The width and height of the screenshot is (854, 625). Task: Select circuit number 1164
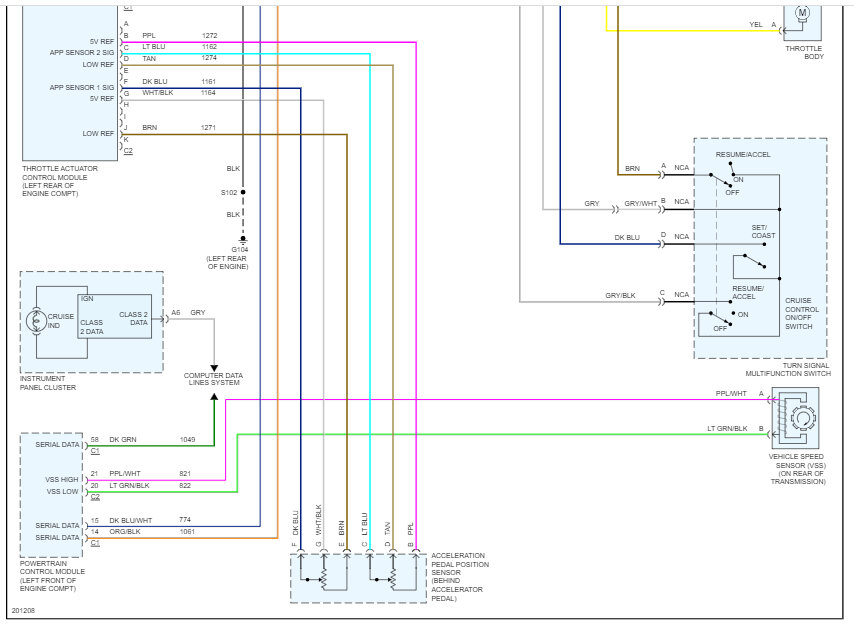pyautogui.click(x=209, y=93)
